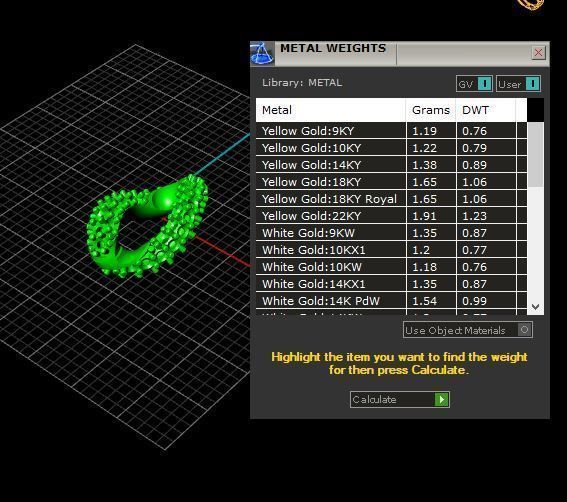Select White Gold:14K PdW row
The height and width of the screenshot is (502, 567).
tap(391, 301)
